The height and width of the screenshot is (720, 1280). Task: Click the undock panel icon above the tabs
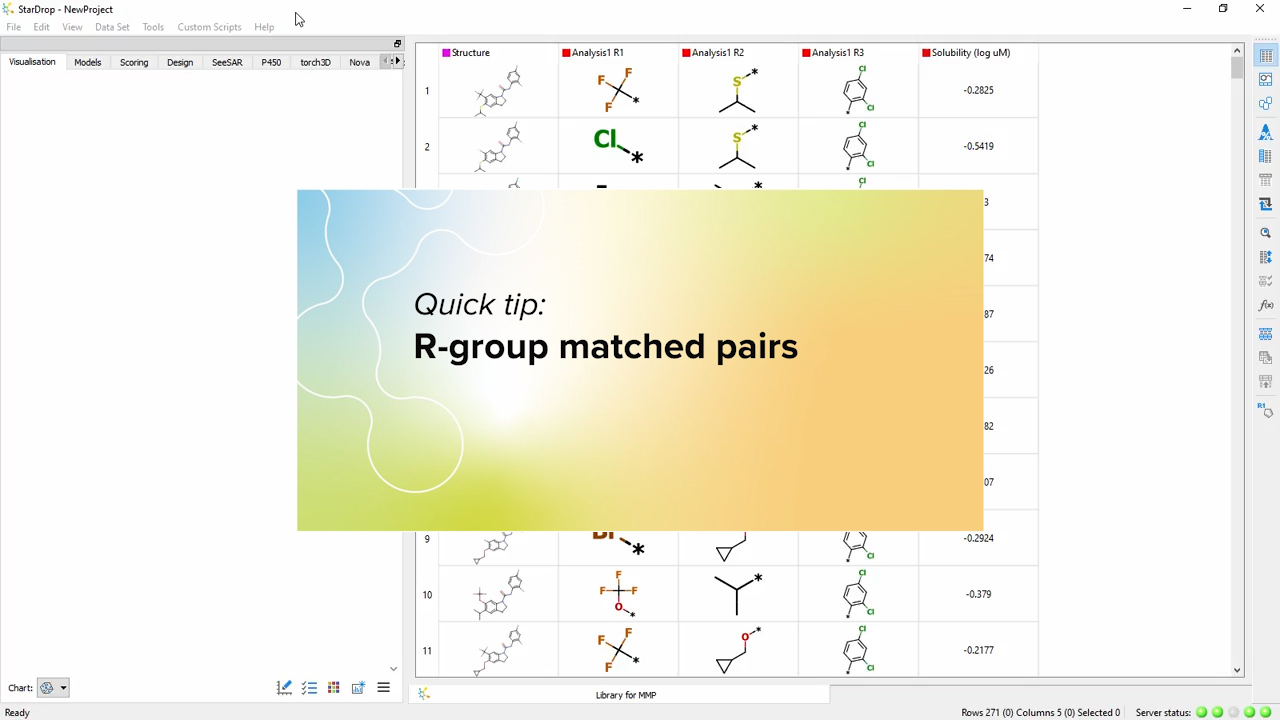point(397,44)
